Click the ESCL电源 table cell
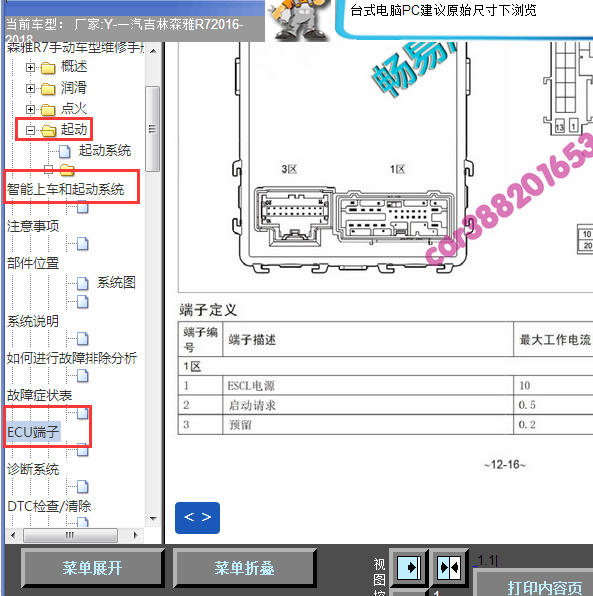 point(368,385)
